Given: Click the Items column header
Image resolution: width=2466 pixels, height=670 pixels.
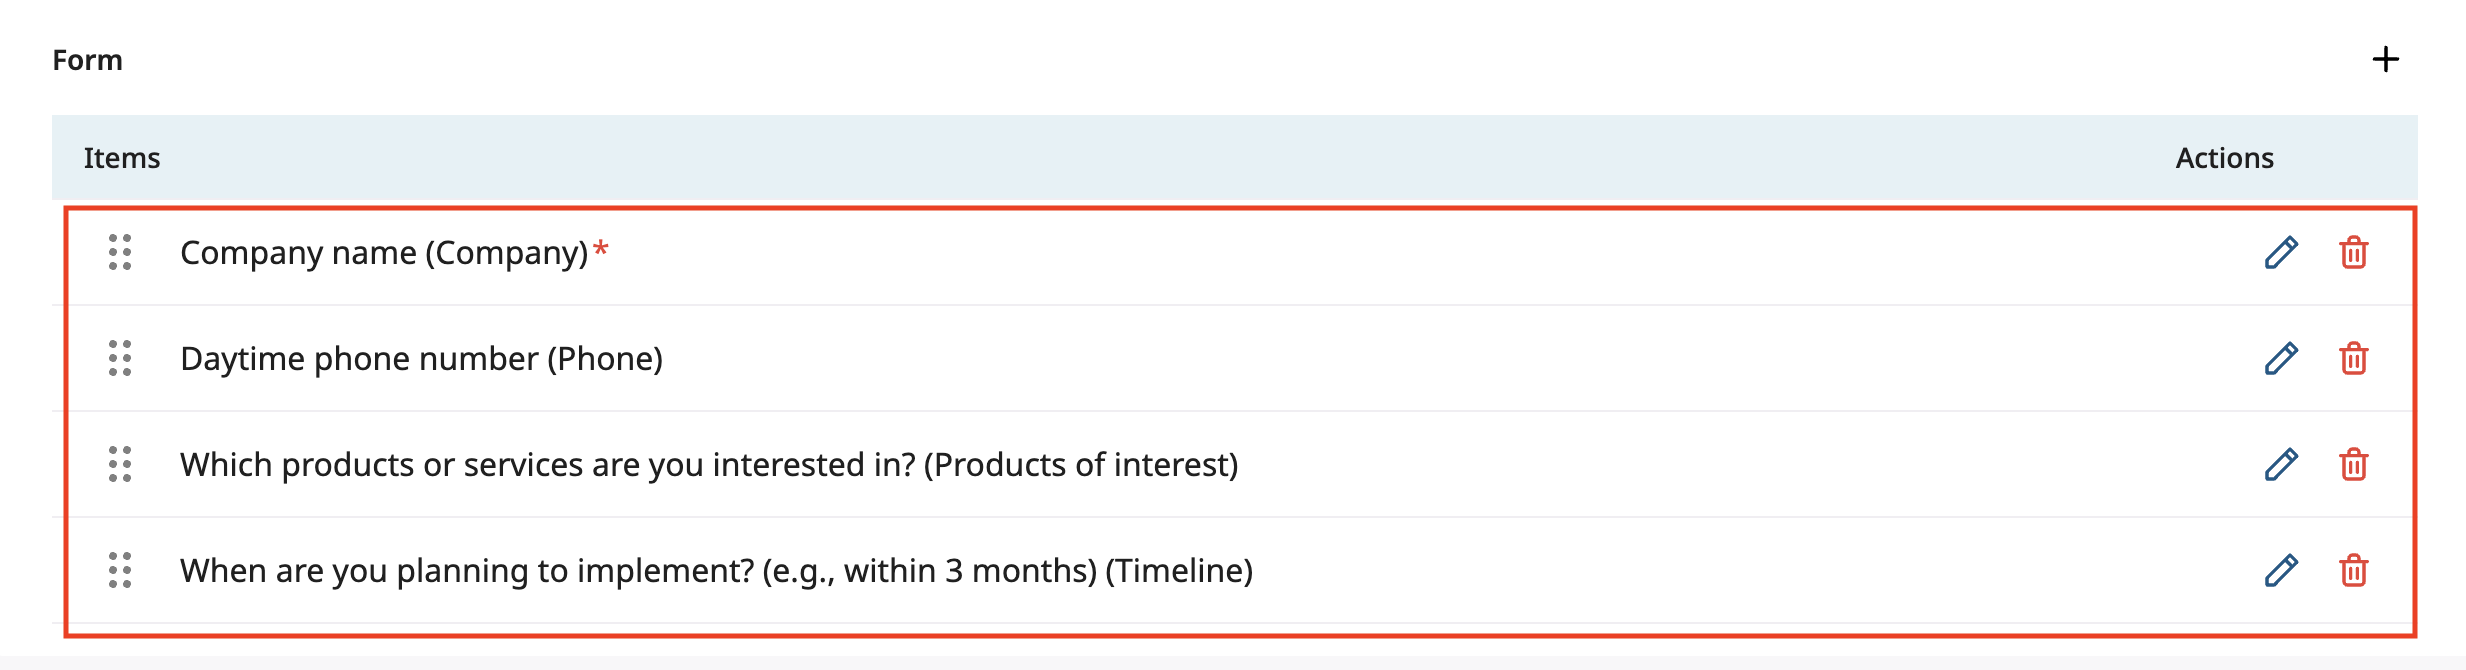Looking at the screenshot, I should point(122,158).
